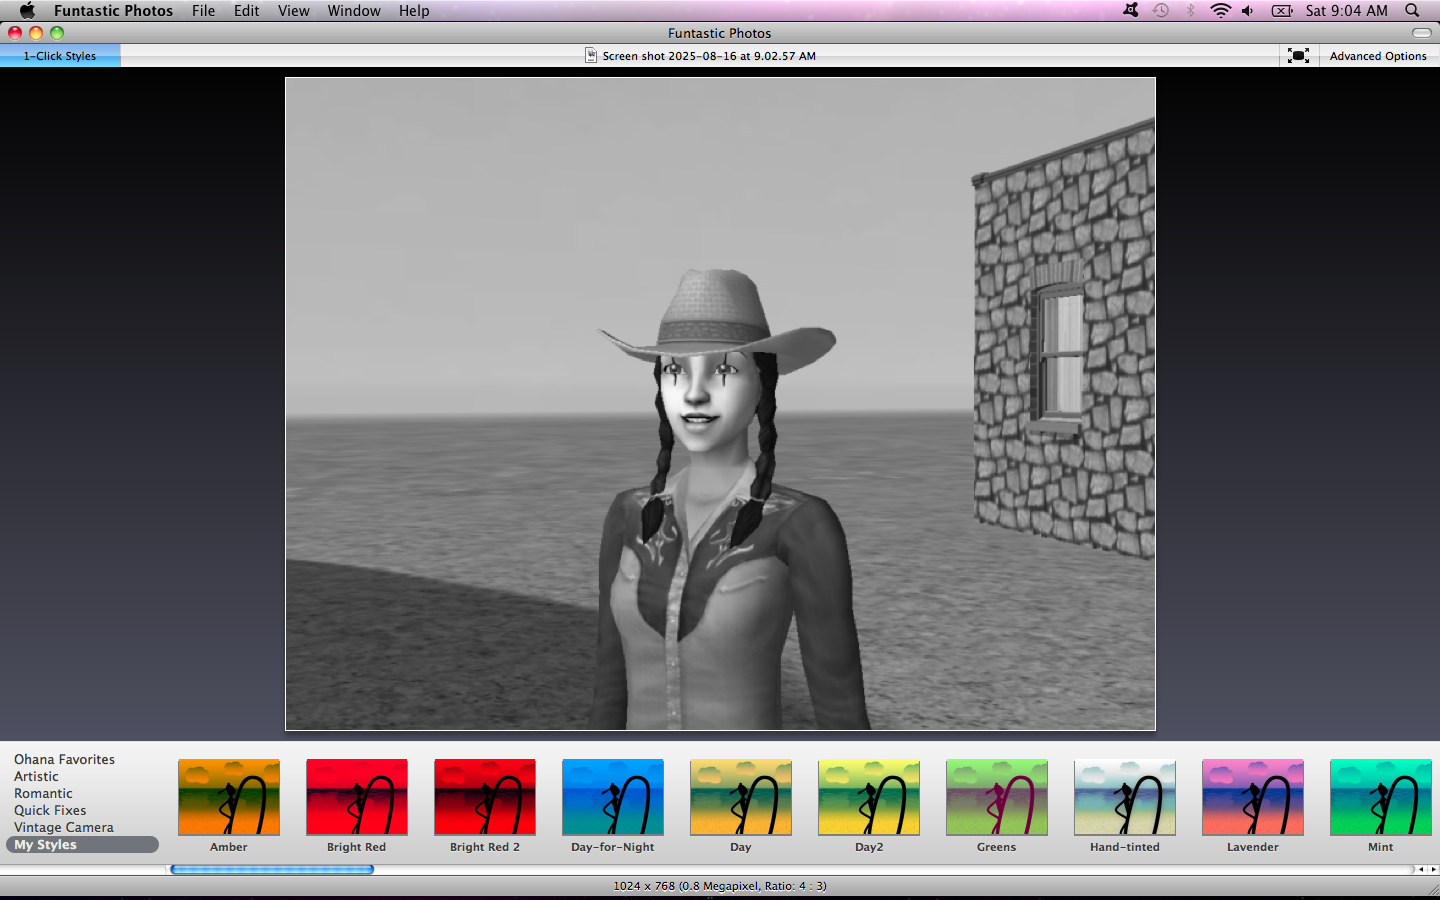Screen dimensions: 1440x900
Task: Click the volume speaker icon
Action: [x=1248, y=11]
